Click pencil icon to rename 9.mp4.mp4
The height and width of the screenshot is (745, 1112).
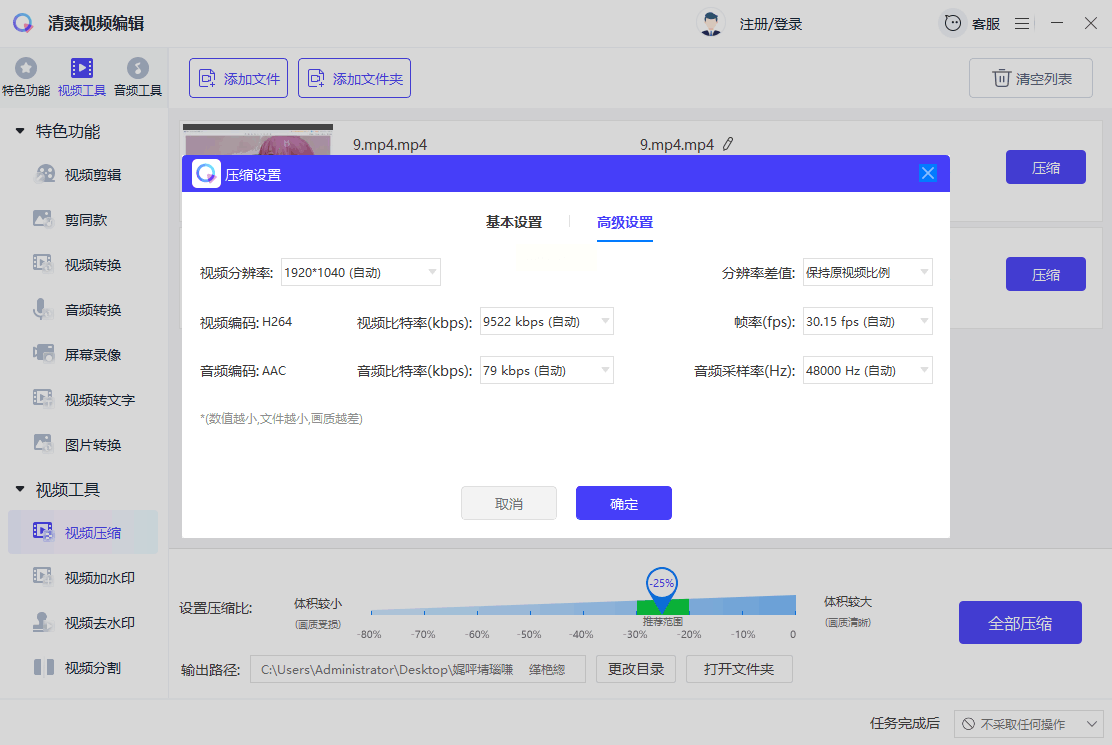[728, 144]
